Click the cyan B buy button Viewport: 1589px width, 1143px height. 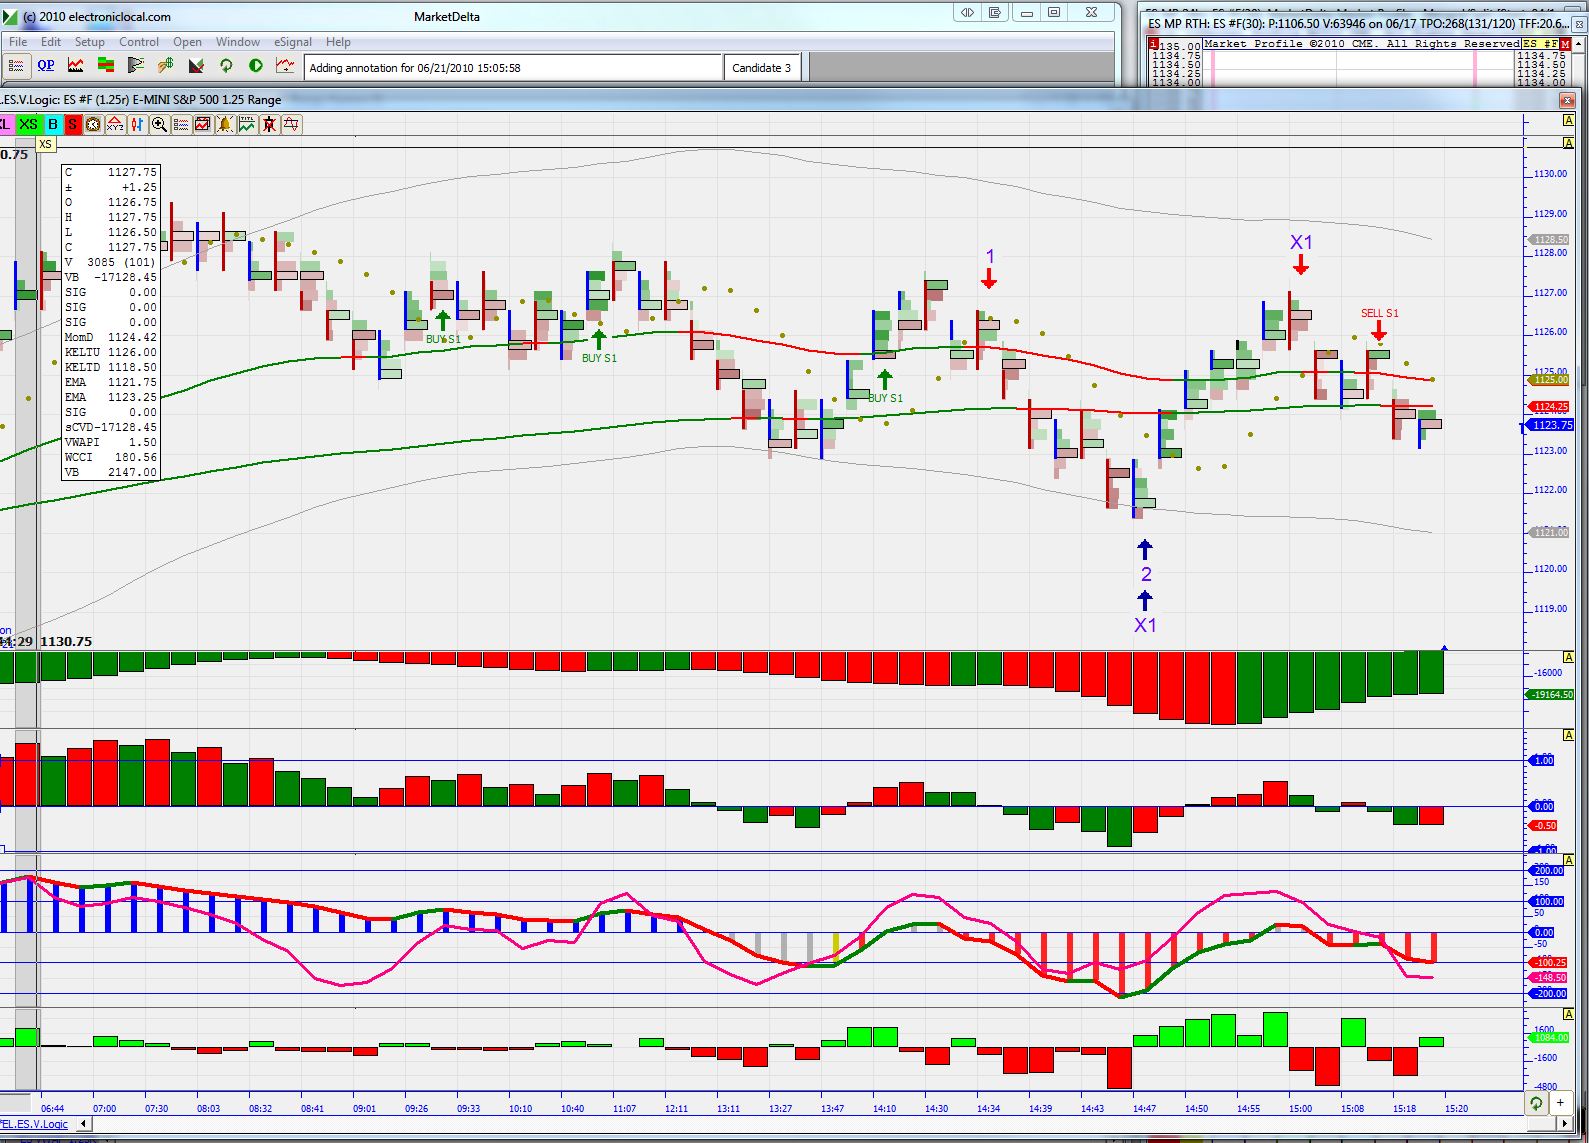tap(53, 124)
